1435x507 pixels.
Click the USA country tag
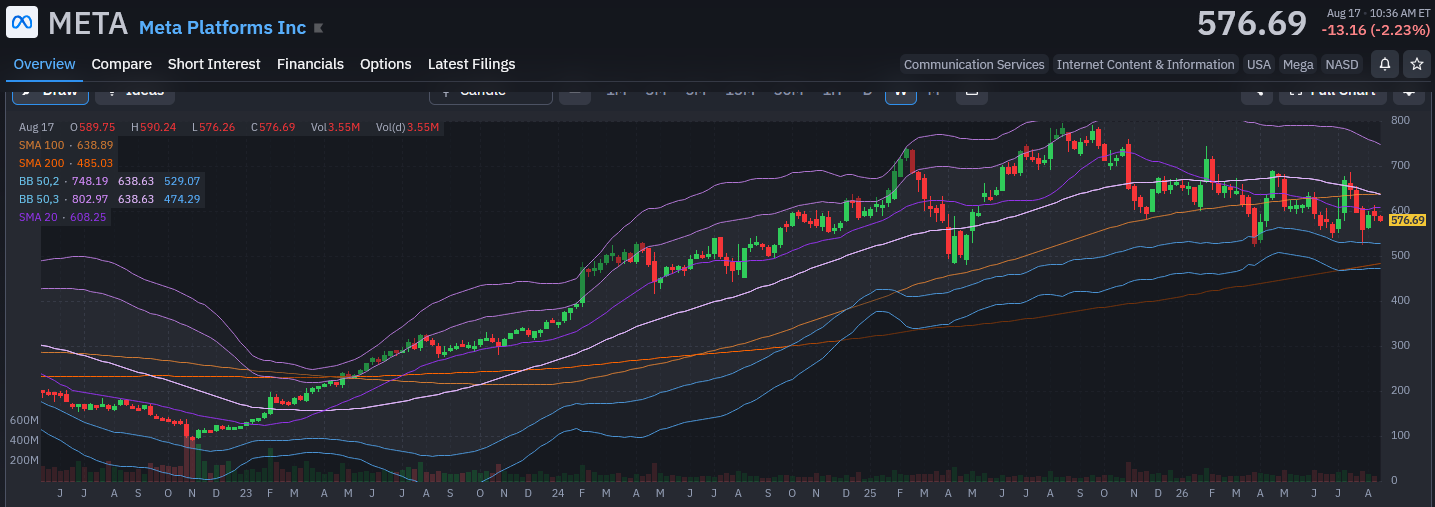coord(1259,64)
